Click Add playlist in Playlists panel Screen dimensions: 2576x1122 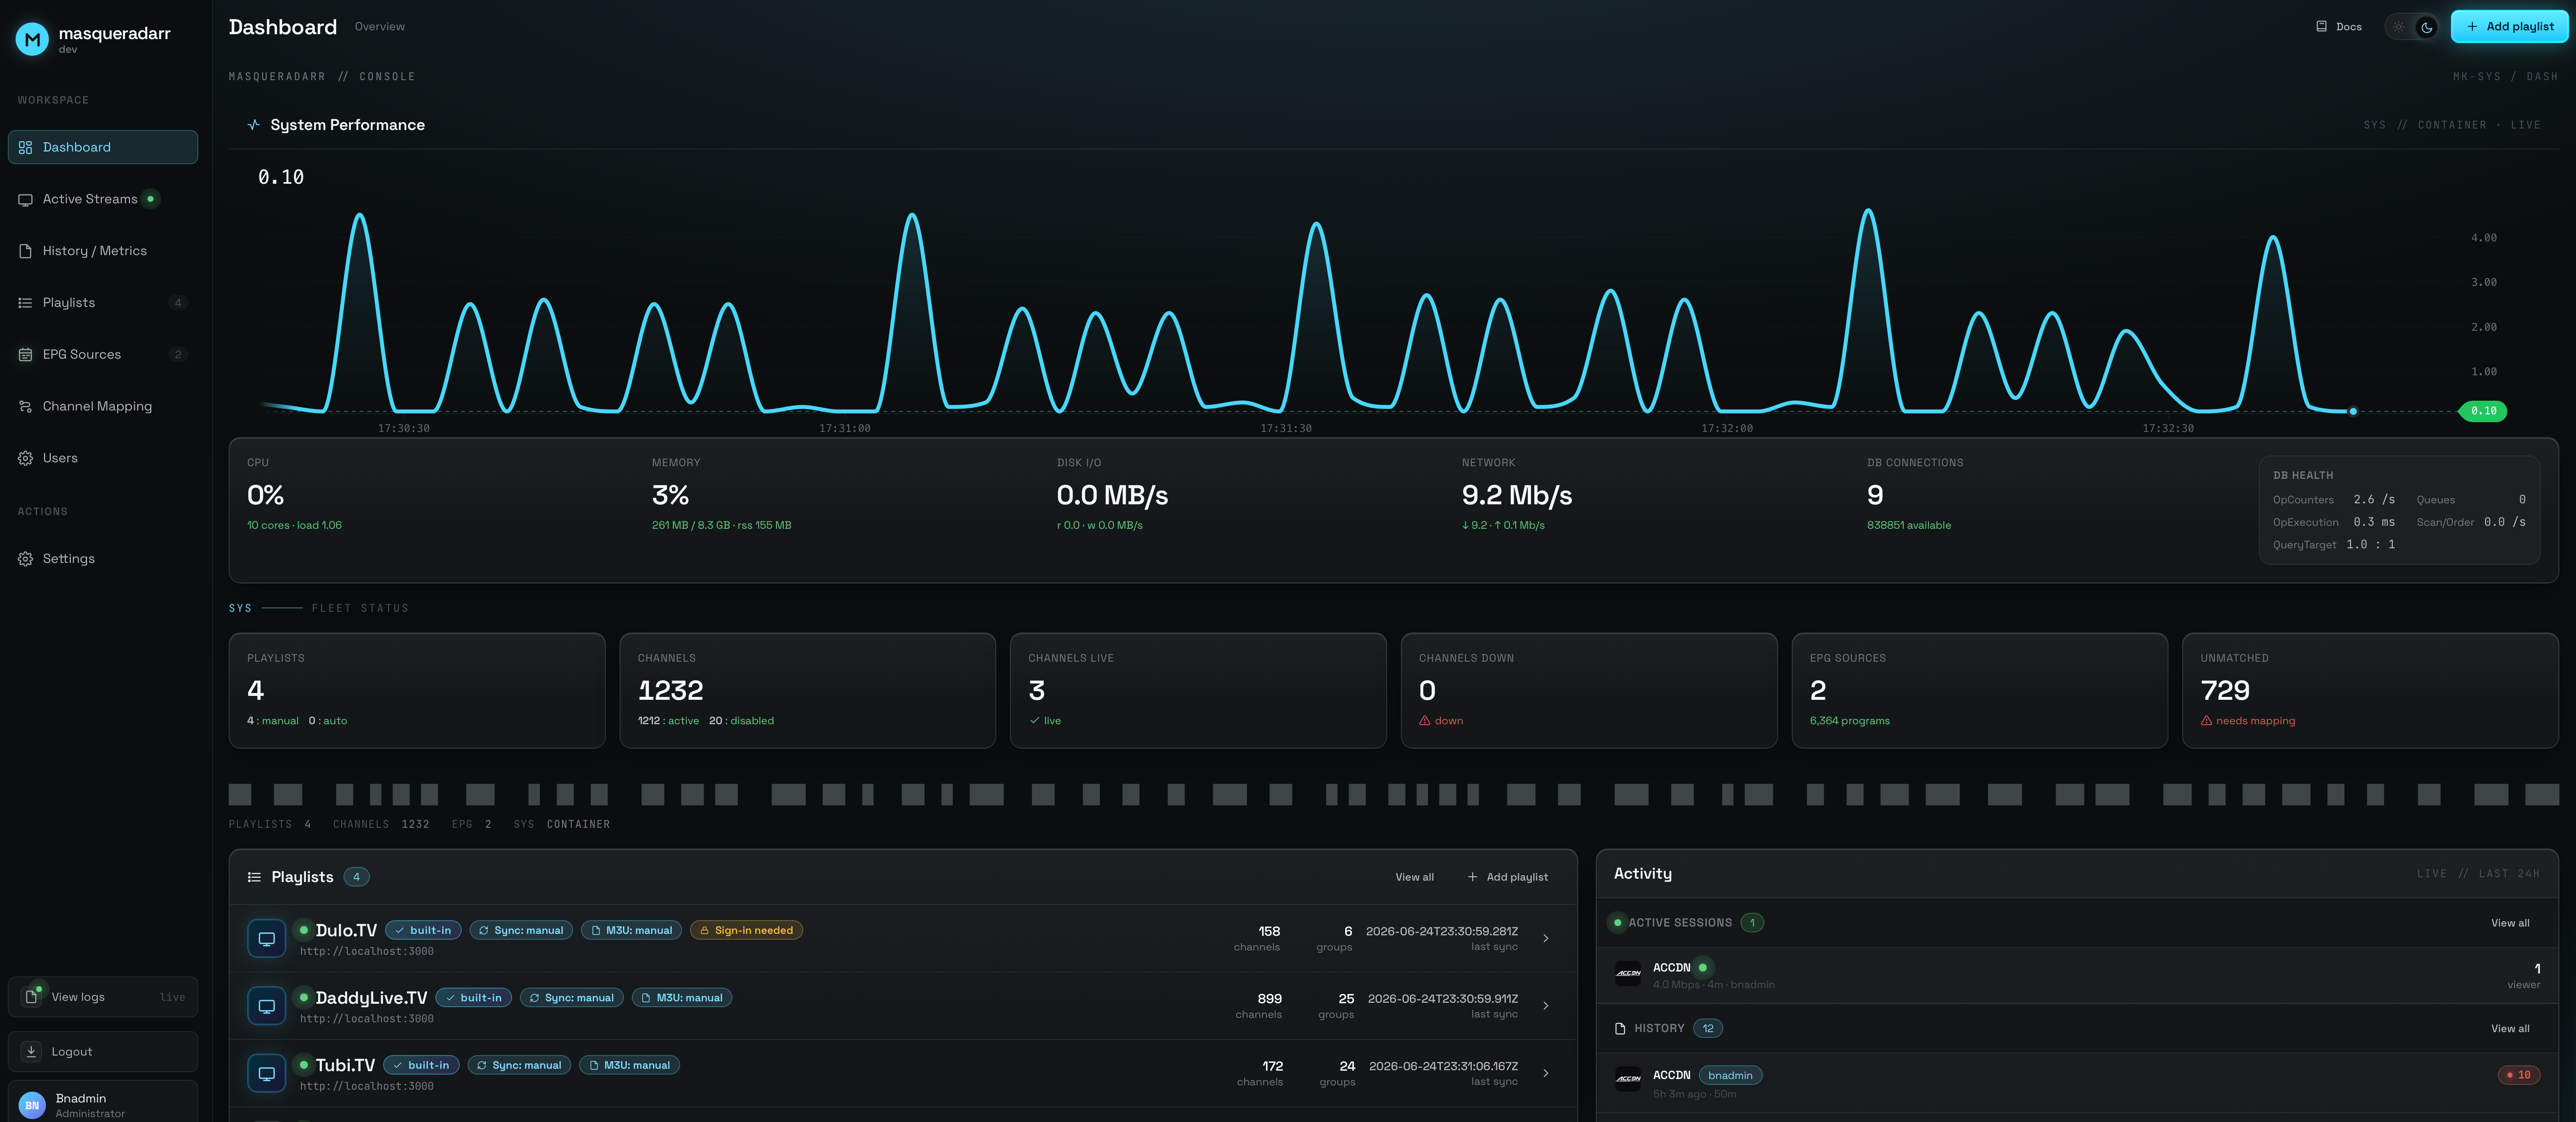tap(1507, 877)
